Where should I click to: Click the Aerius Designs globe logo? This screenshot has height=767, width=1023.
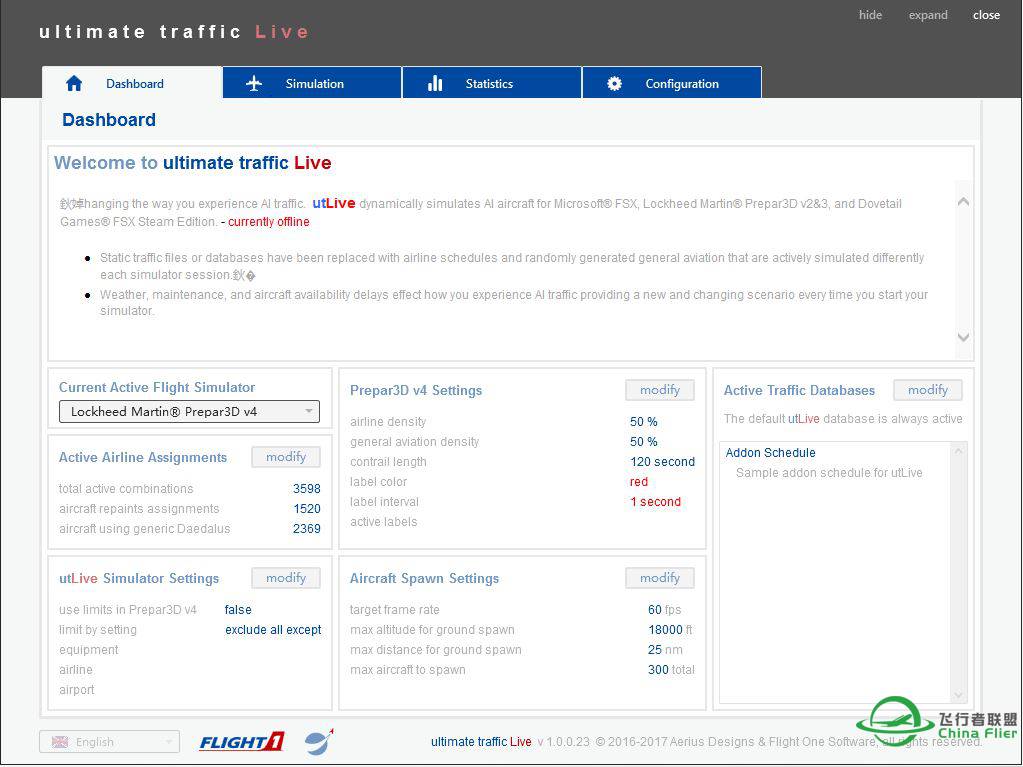click(319, 742)
